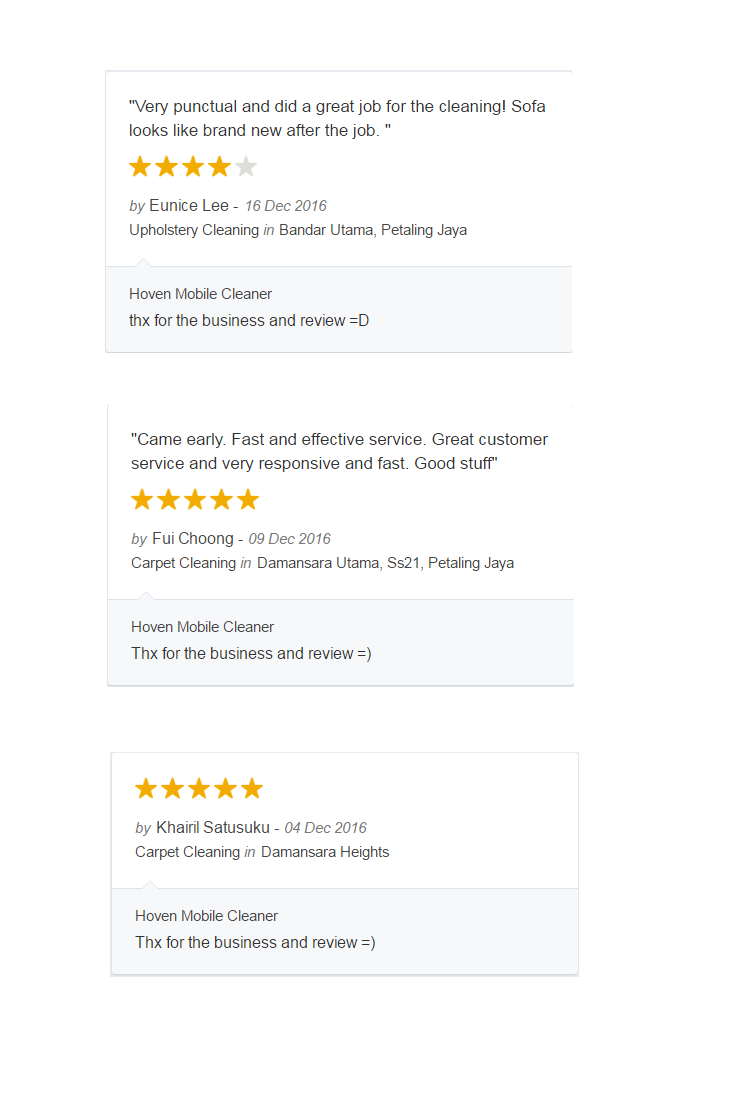Screen dimensions: 732x1098
Task: Click the first gold star in Eunice Lee's rating
Action: click(140, 167)
